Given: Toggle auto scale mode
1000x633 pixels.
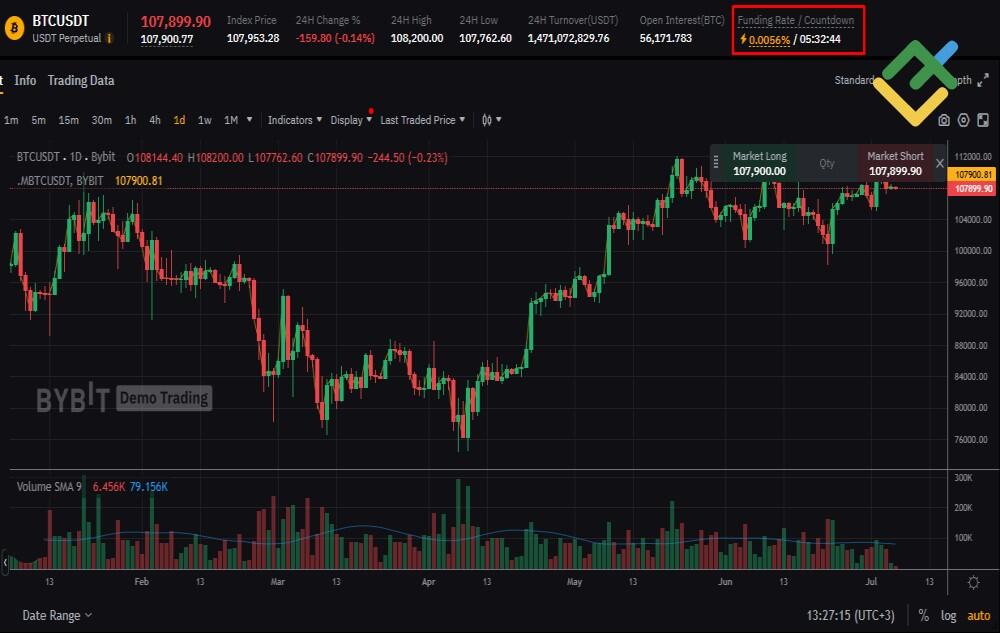Looking at the screenshot, I should [979, 615].
